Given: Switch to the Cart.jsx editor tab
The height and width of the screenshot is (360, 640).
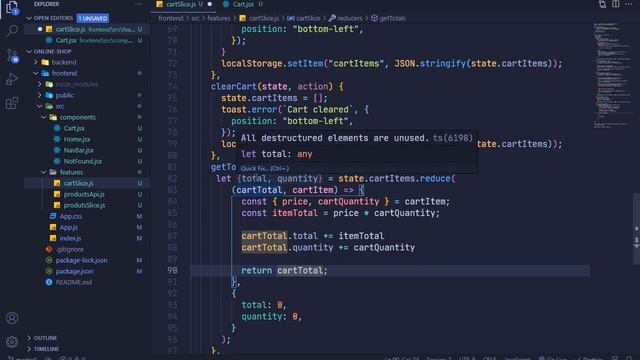Looking at the screenshot, I should 243,4.
